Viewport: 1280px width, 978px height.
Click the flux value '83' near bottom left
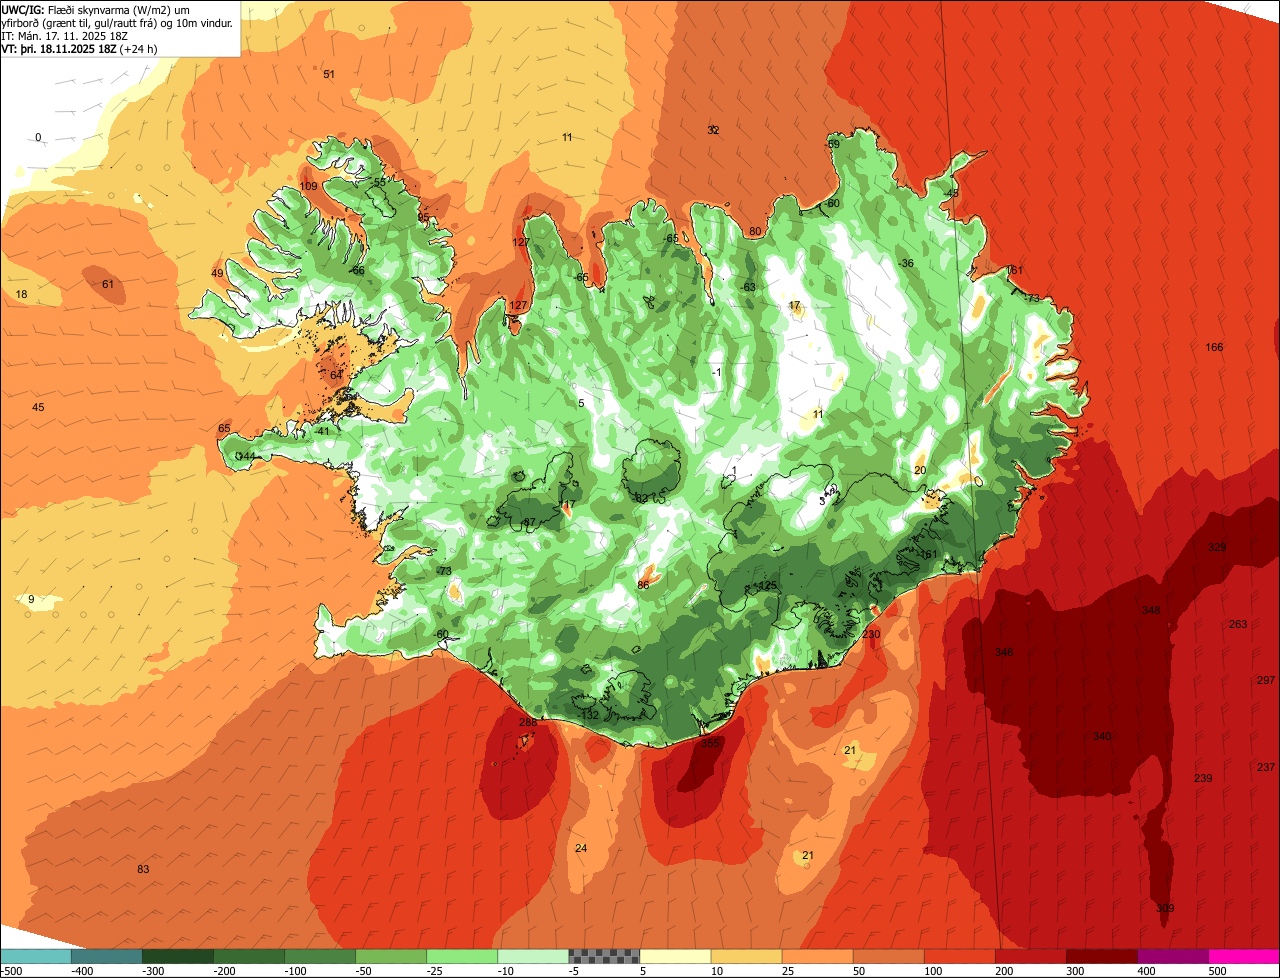click(143, 869)
